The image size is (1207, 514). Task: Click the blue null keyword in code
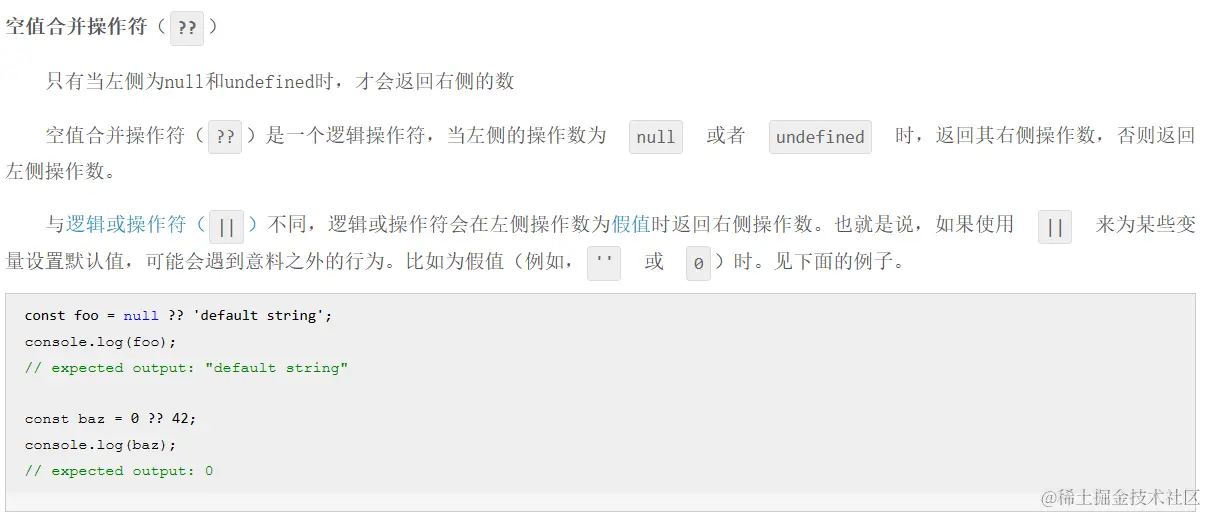(141, 315)
